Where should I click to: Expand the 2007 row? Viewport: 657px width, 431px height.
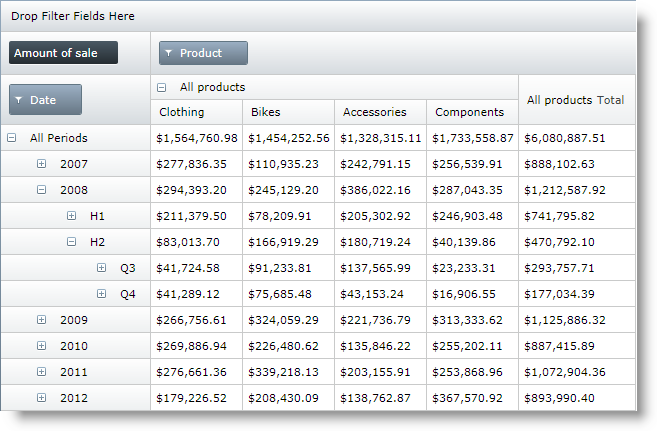click(x=42, y=164)
